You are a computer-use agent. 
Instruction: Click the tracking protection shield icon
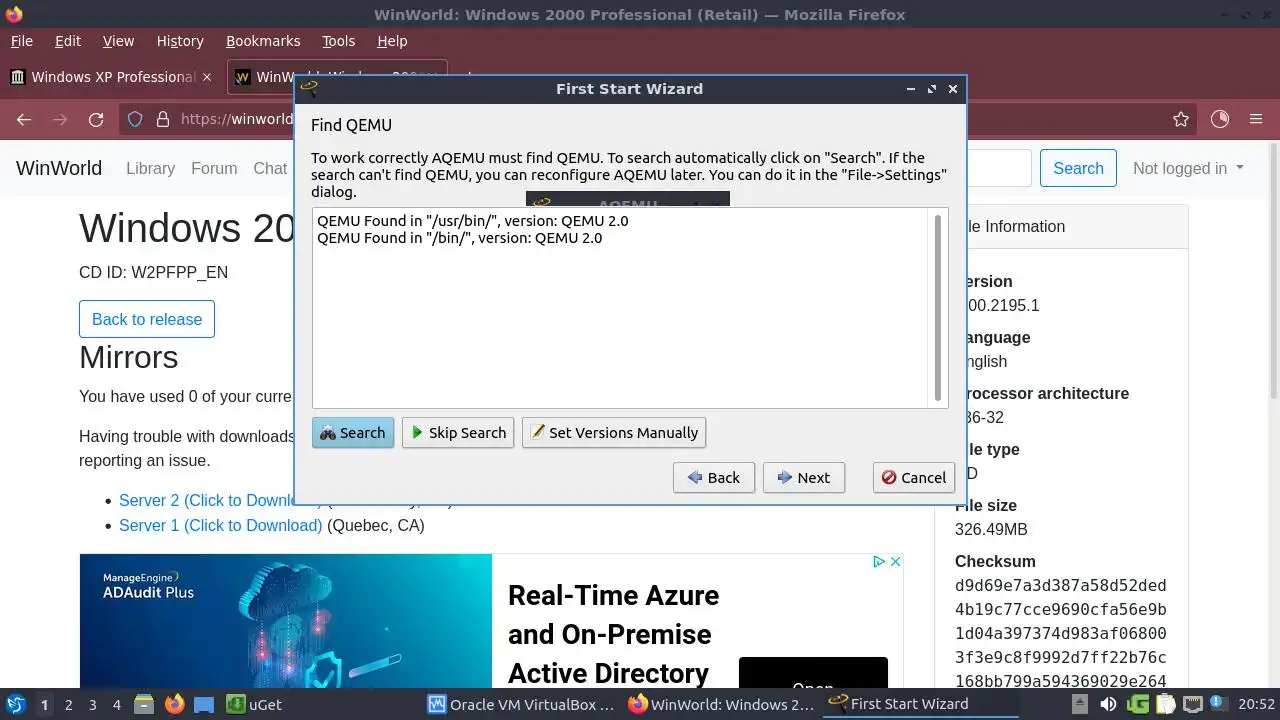(135, 120)
